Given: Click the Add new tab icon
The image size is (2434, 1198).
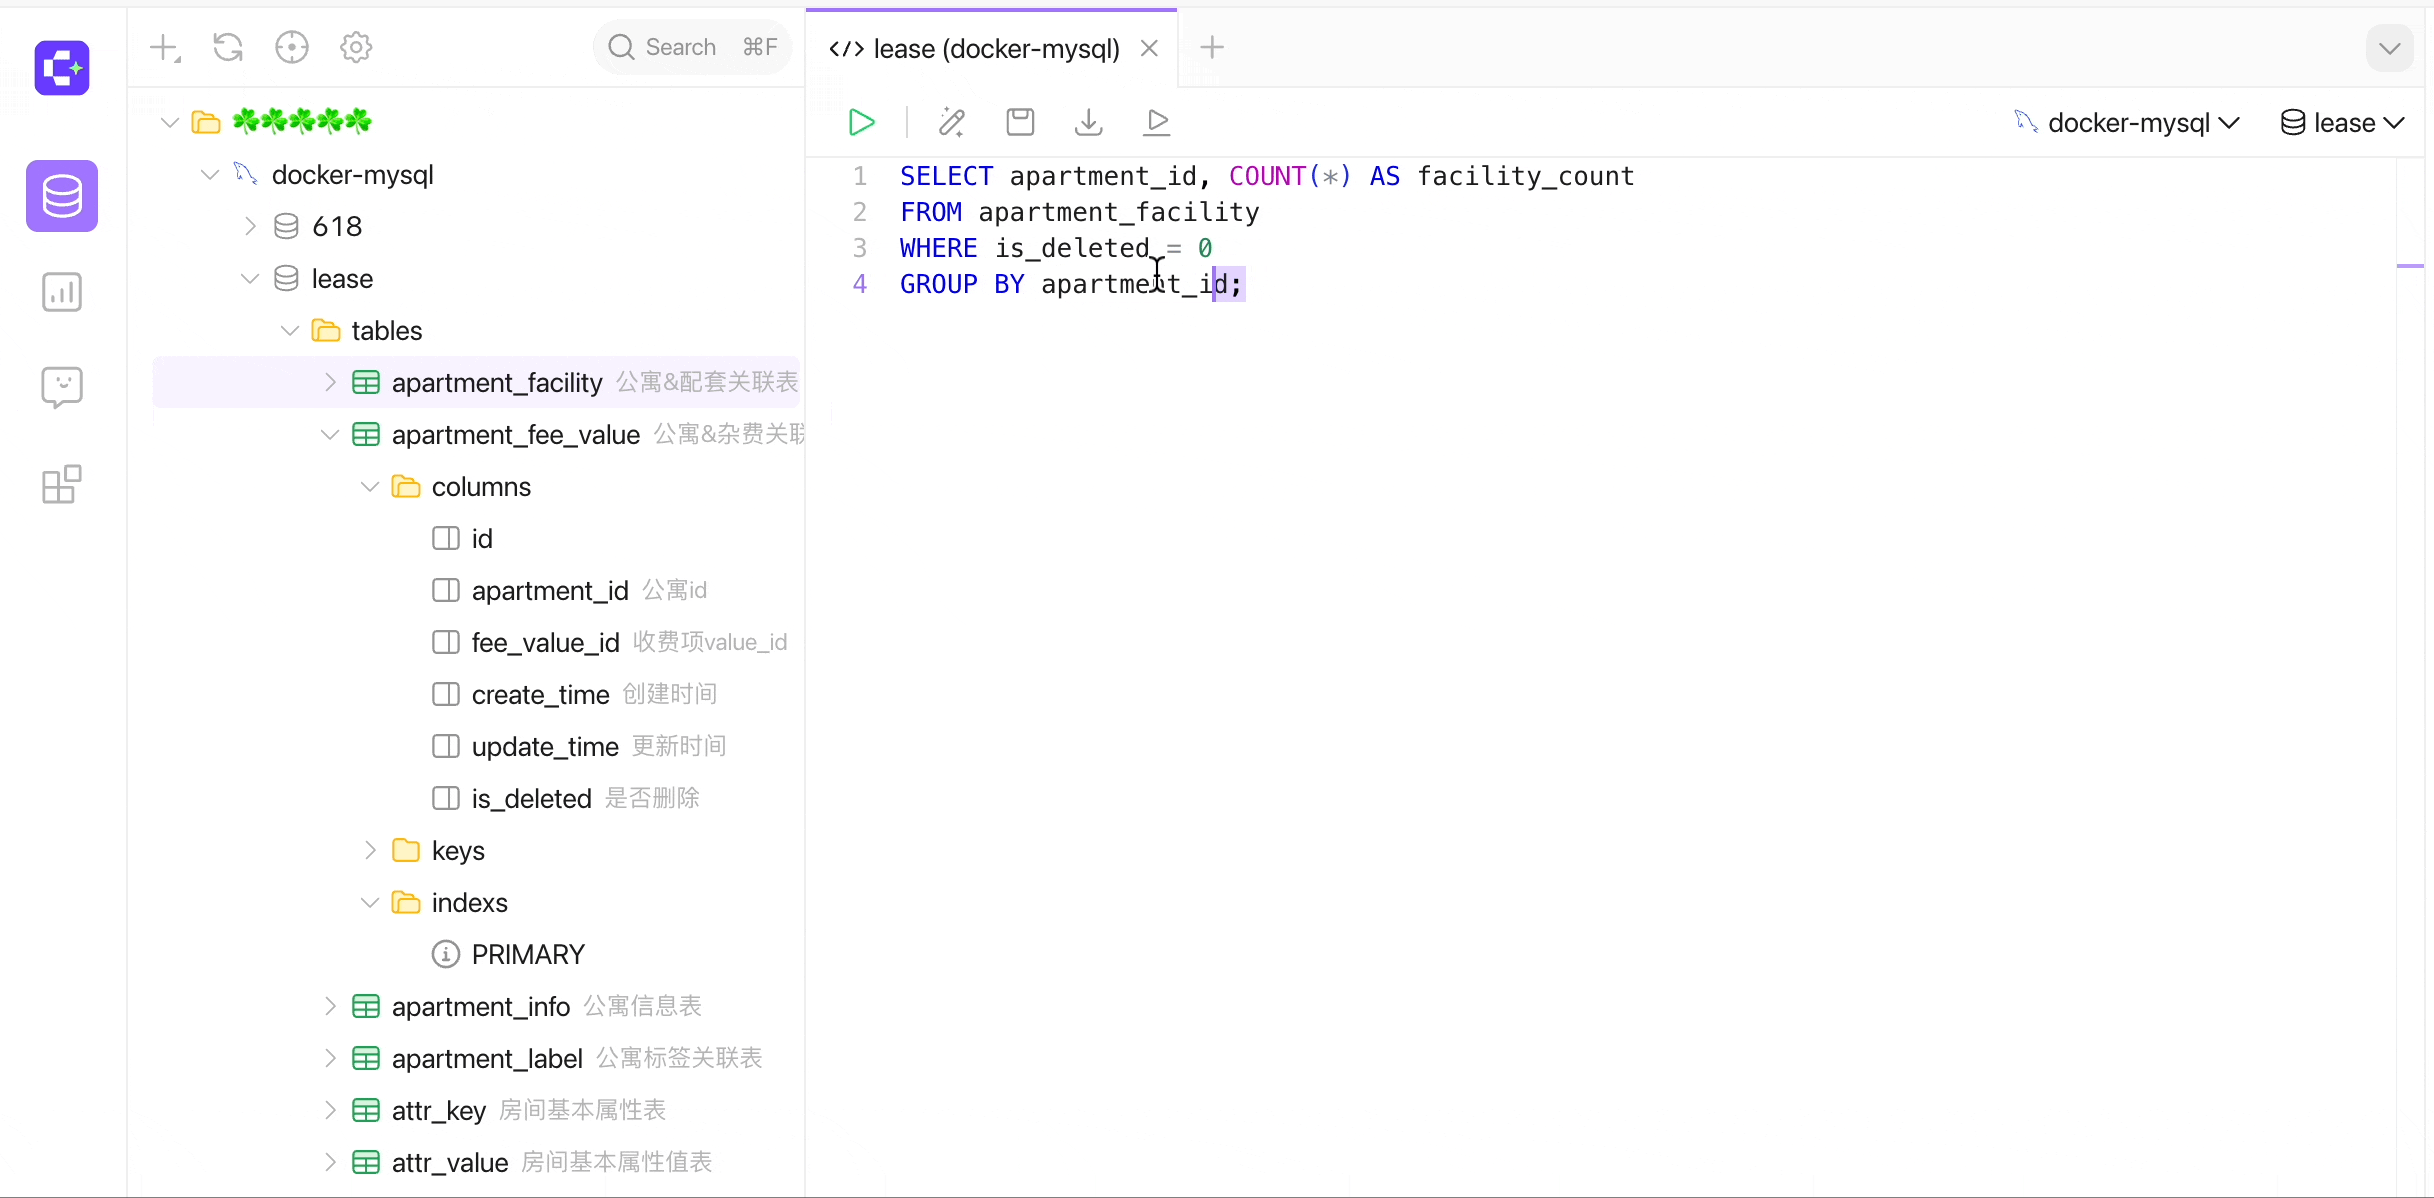Looking at the screenshot, I should (x=1212, y=48).
